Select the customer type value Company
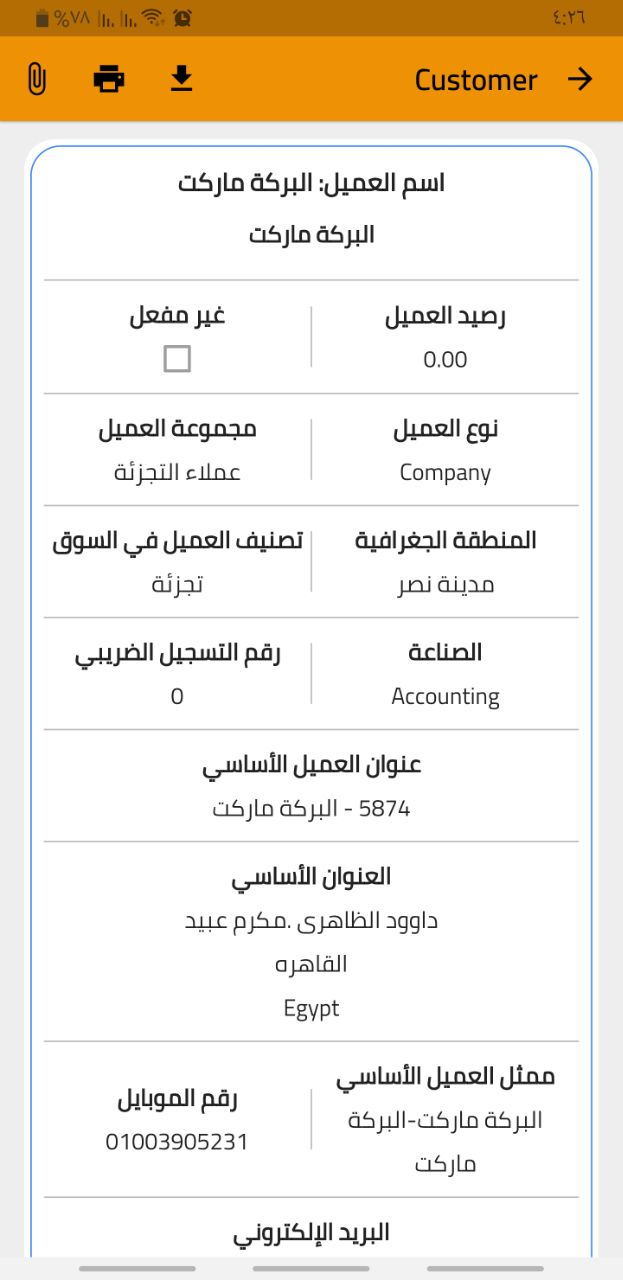Viewport: 623px width, 1280px height. click(445, 472)
